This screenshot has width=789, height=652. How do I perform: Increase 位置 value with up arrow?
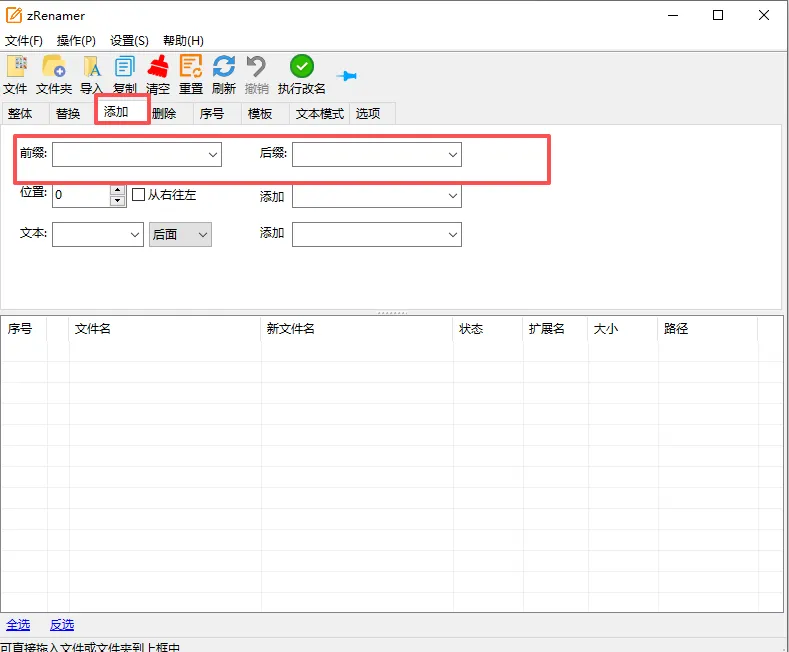(x=117, y=190)
